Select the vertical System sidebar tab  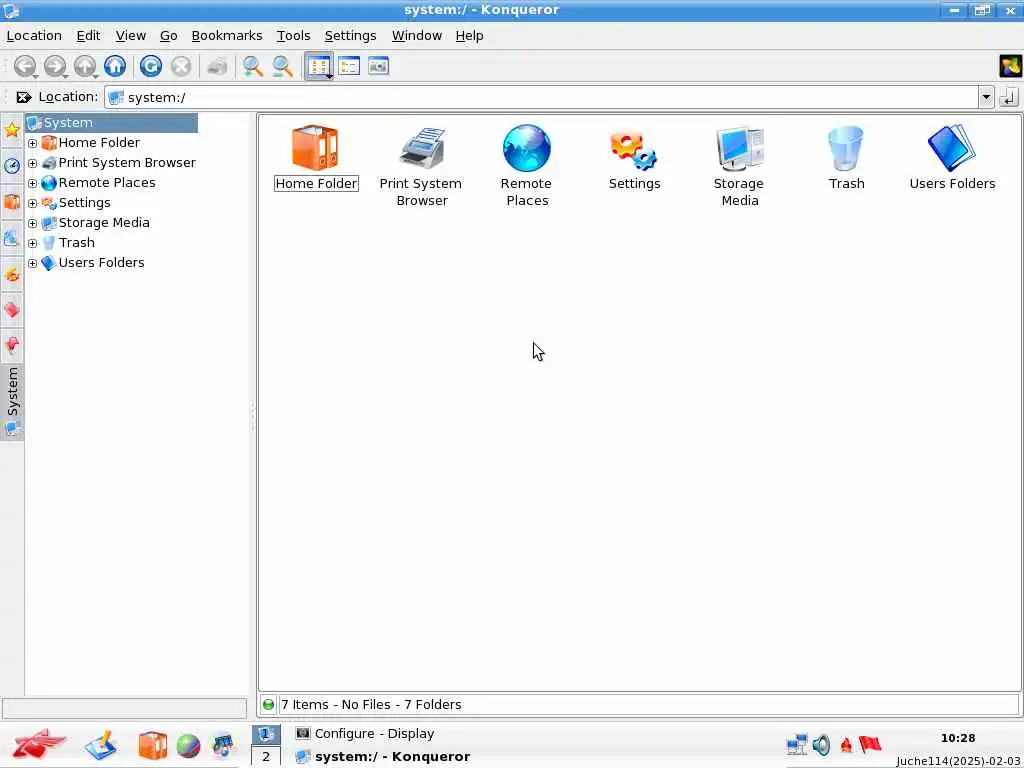pos(12,402)
